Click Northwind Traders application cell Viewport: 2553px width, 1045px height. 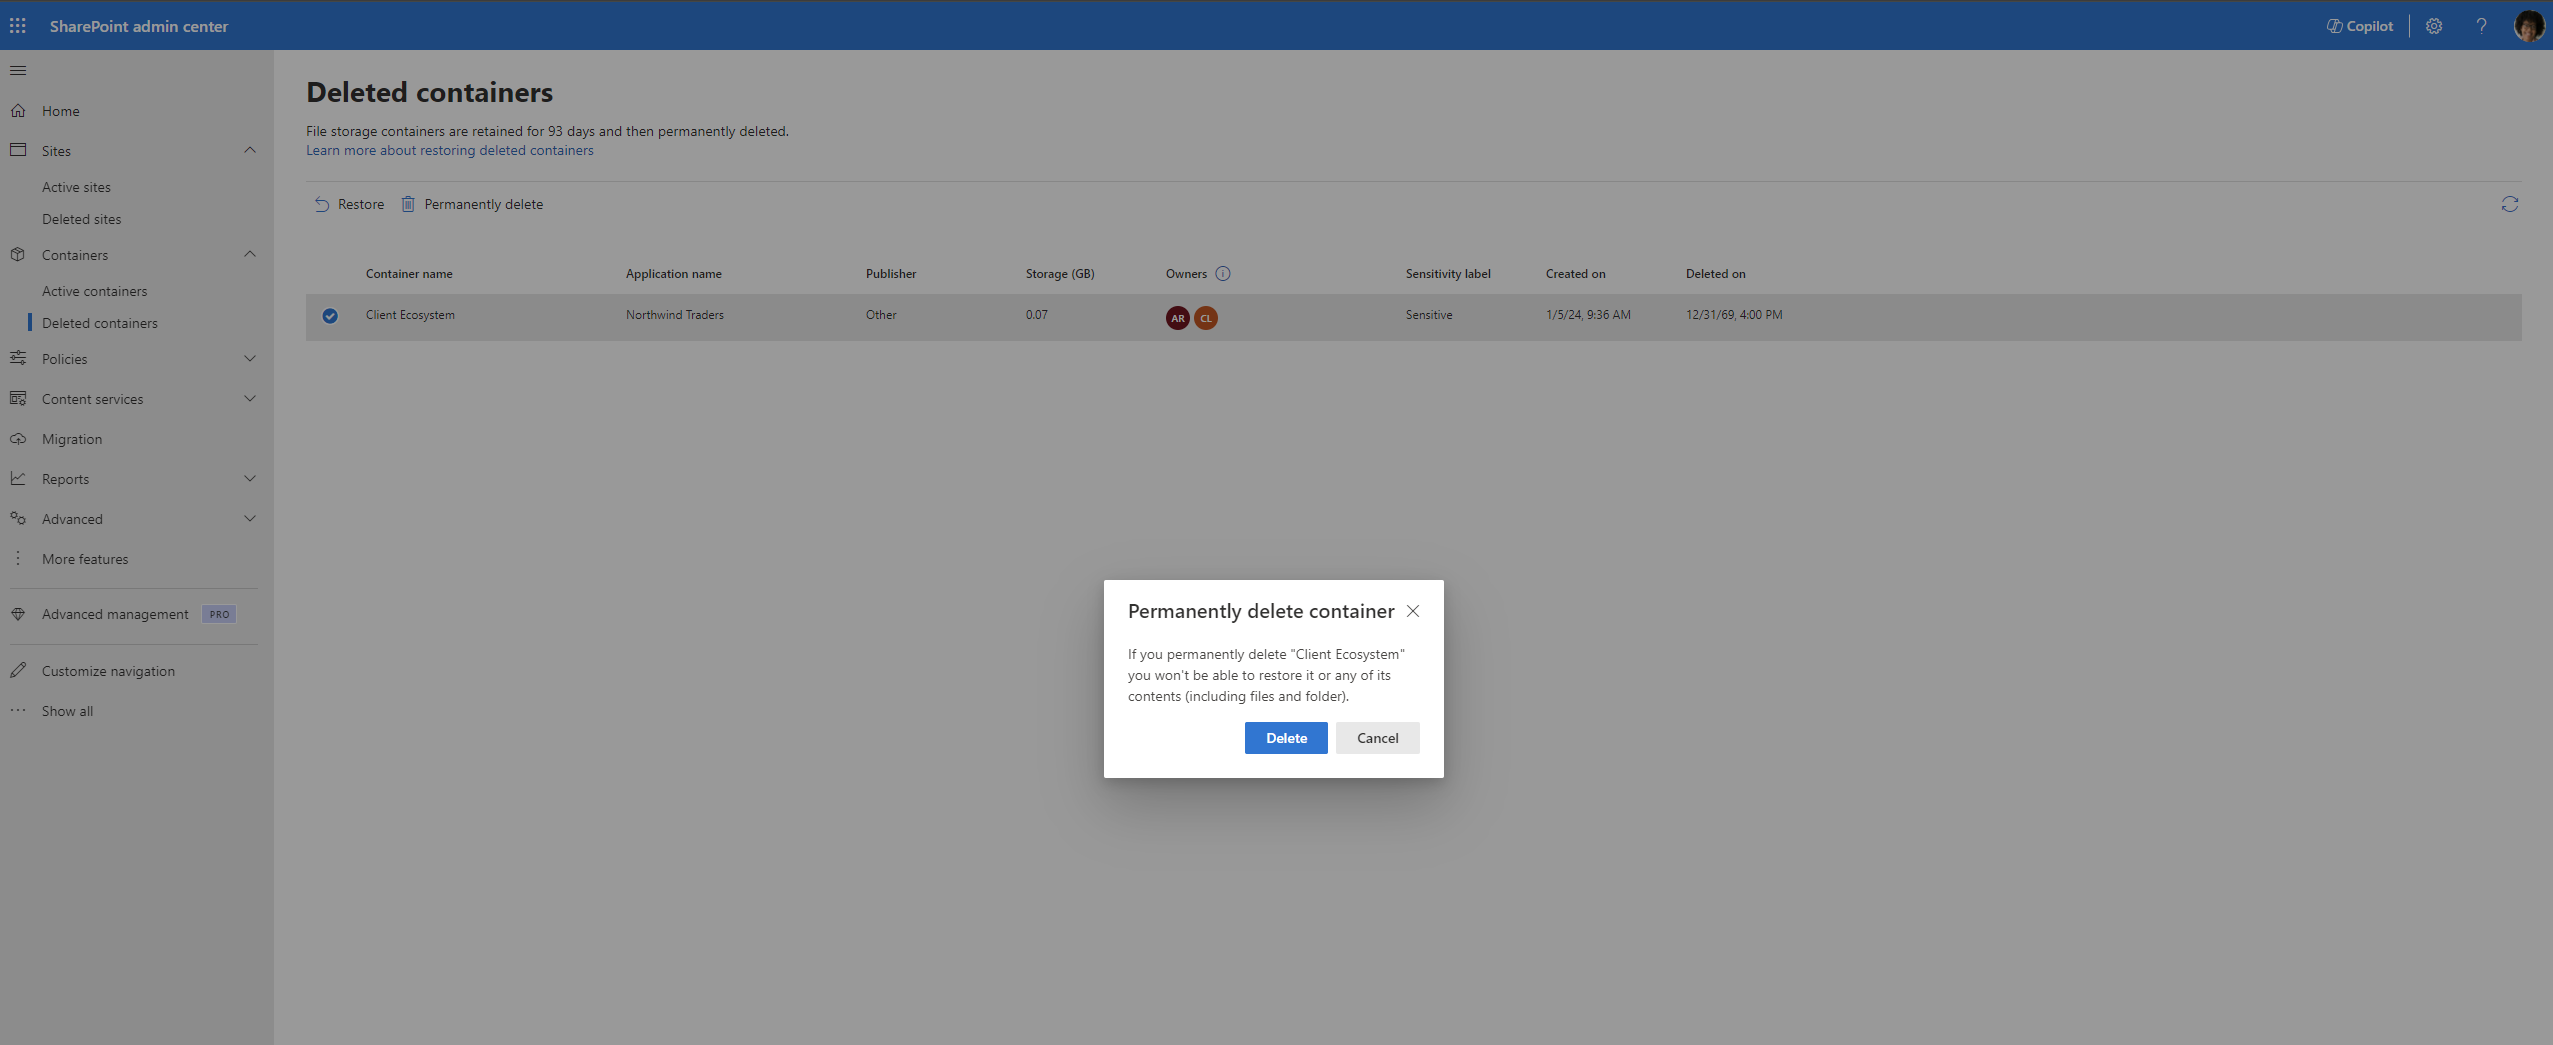[675, 315]
